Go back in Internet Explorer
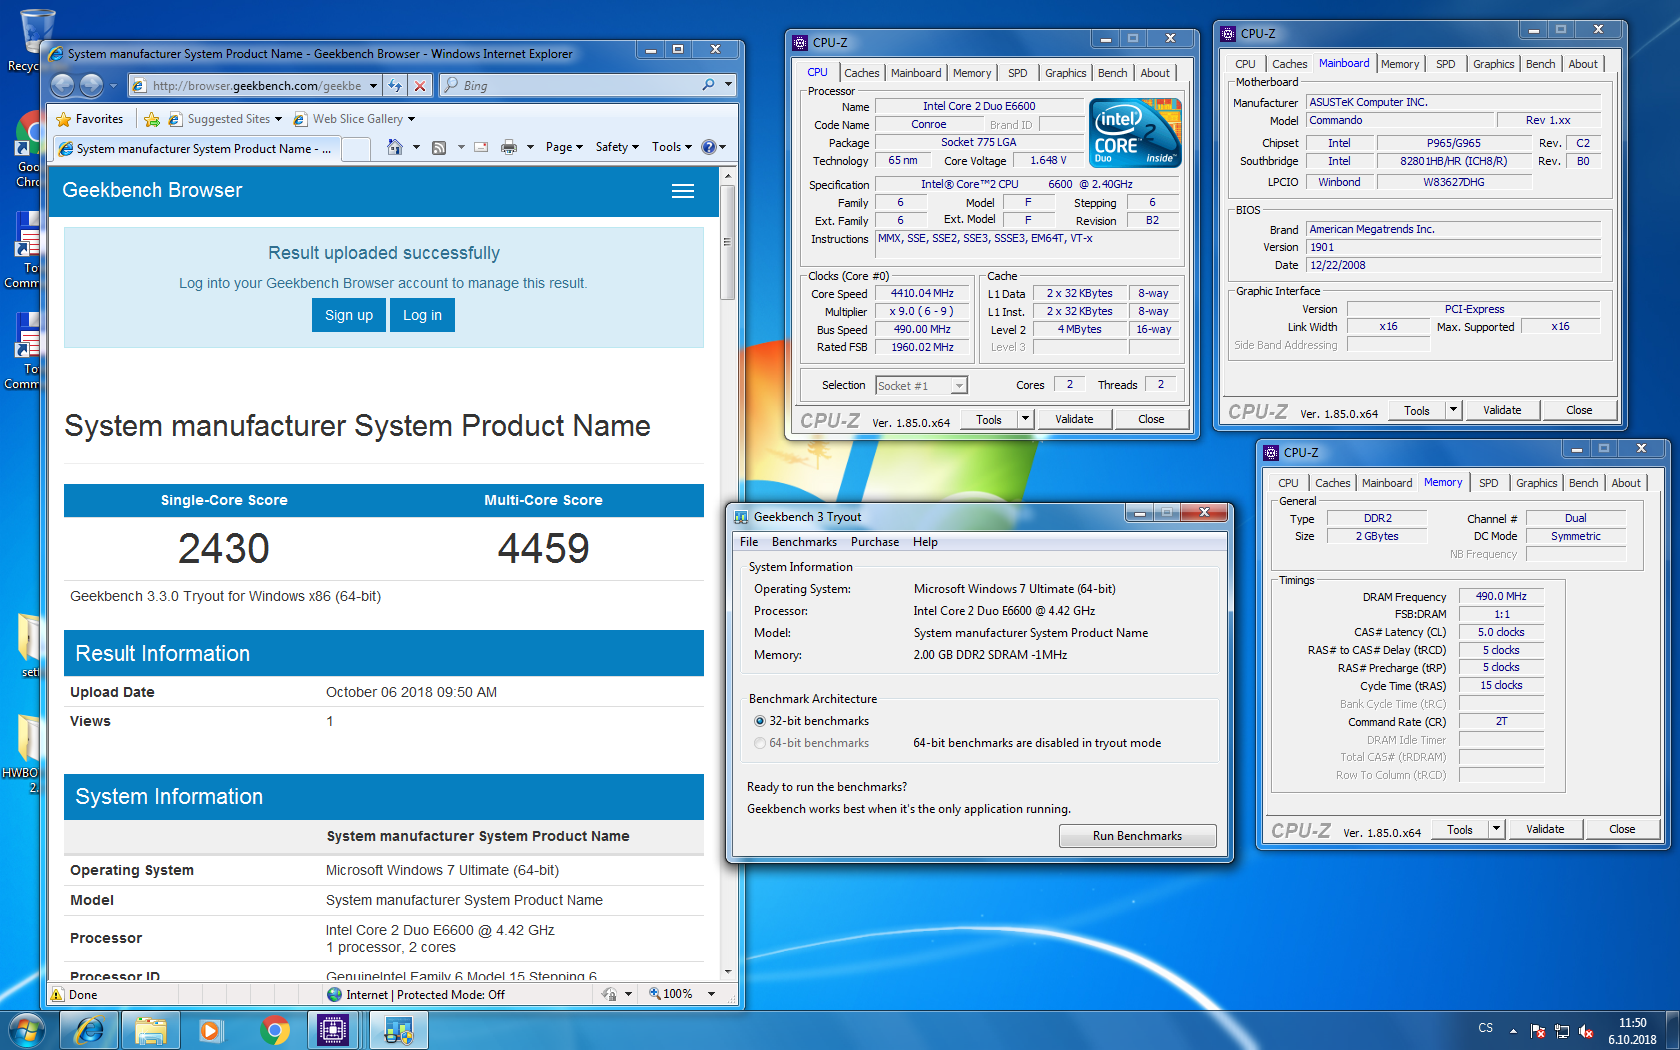This screenshot has height=1050, width=1680. [62, 86]
